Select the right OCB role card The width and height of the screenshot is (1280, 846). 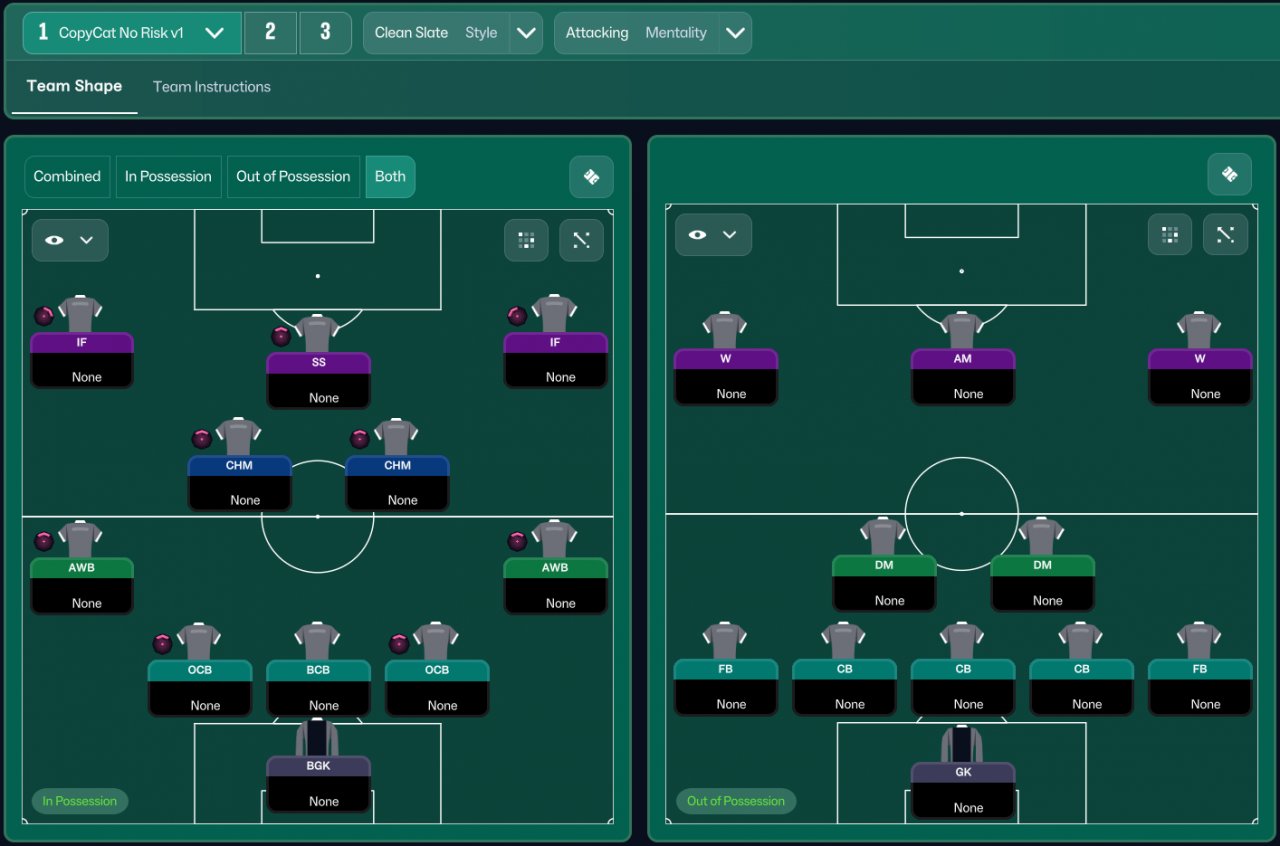(437, 688)
